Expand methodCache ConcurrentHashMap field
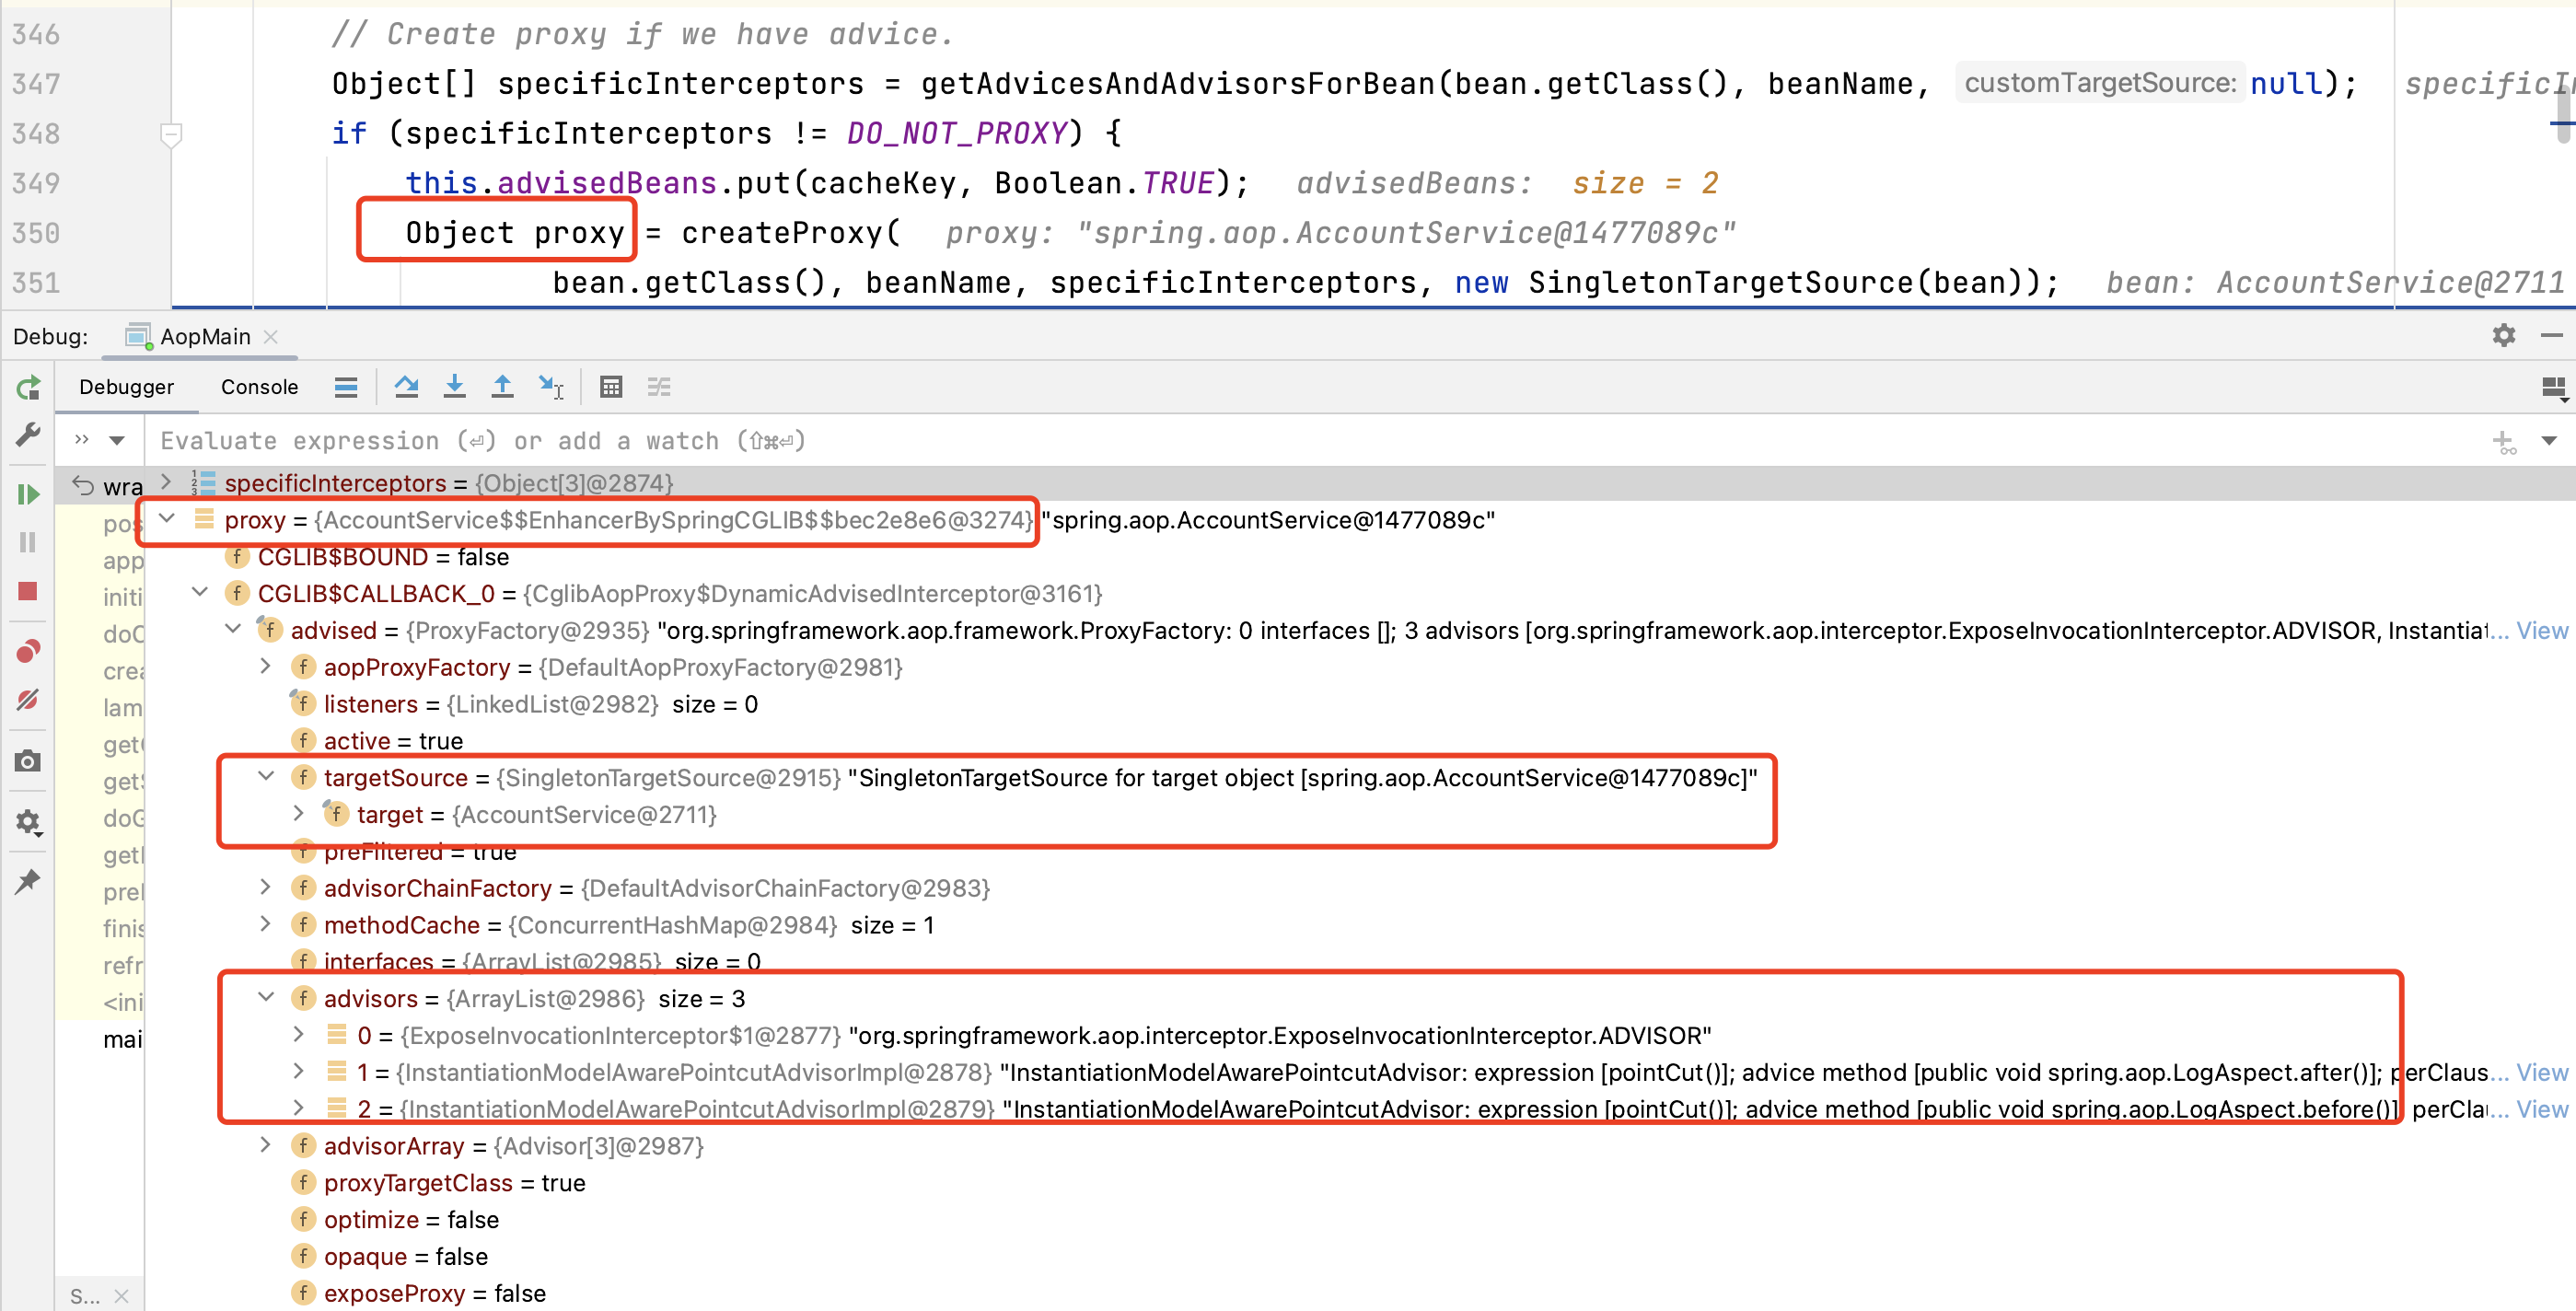This screenshot has height=1311, width=2576. point(266,925)
